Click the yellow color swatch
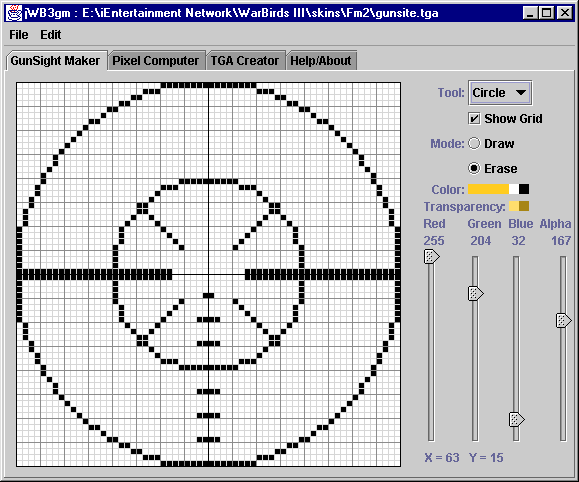The image size is (579, 482). pos(488,189)
